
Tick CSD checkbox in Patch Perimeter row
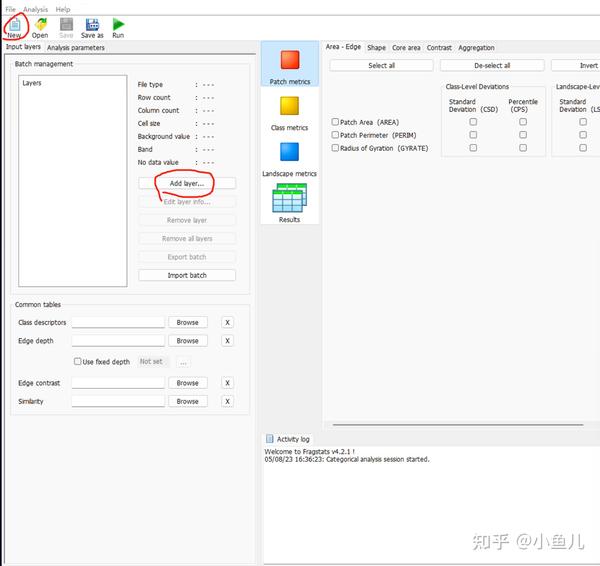pyautogui.click(x=473, y=135)
